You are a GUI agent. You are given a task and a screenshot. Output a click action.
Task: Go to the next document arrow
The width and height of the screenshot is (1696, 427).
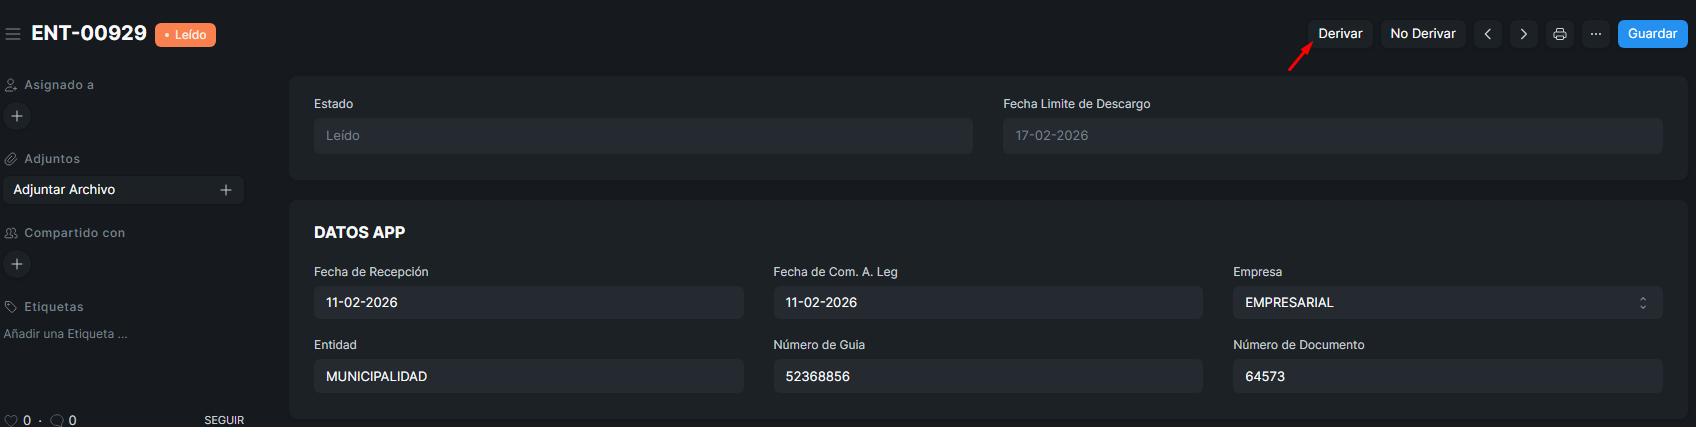(x=1523, y=34)
